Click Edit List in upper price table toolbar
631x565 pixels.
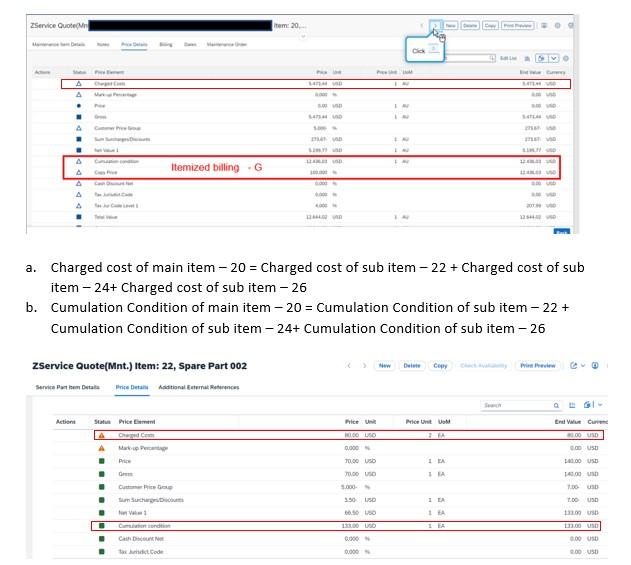508,58
